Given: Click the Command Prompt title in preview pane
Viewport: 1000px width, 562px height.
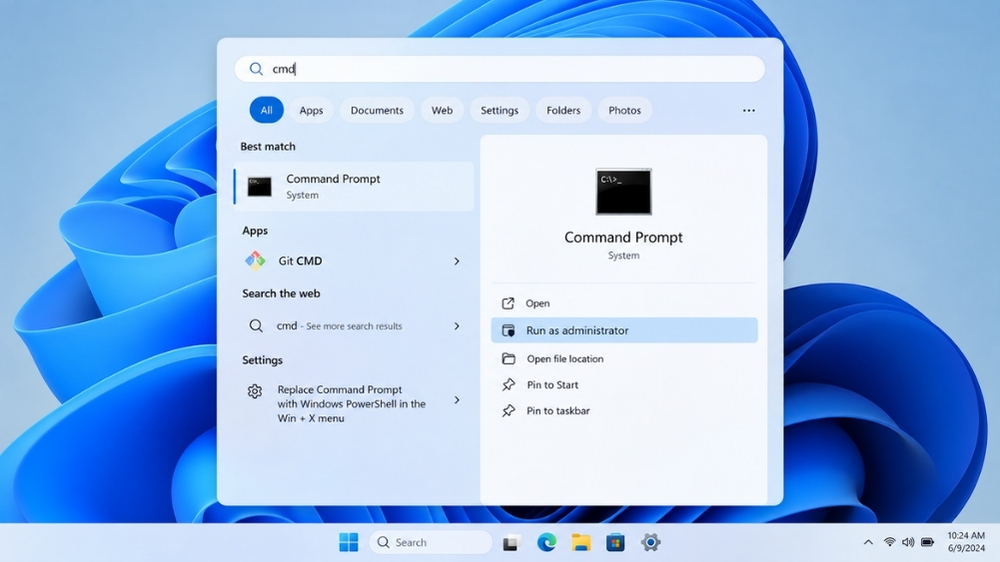Looking at the screenshot, I should 623,237.
